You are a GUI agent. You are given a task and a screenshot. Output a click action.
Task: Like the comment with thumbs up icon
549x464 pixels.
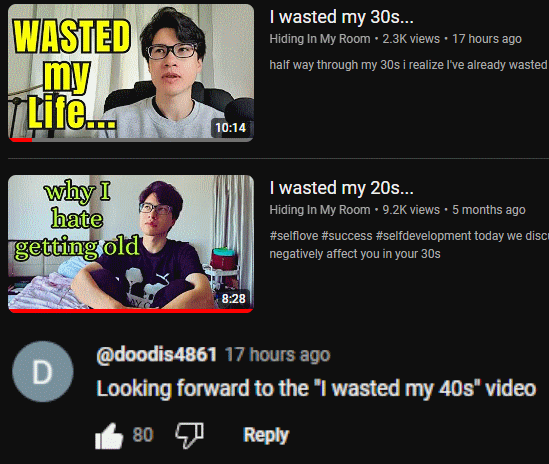click(x=109, y=436)
